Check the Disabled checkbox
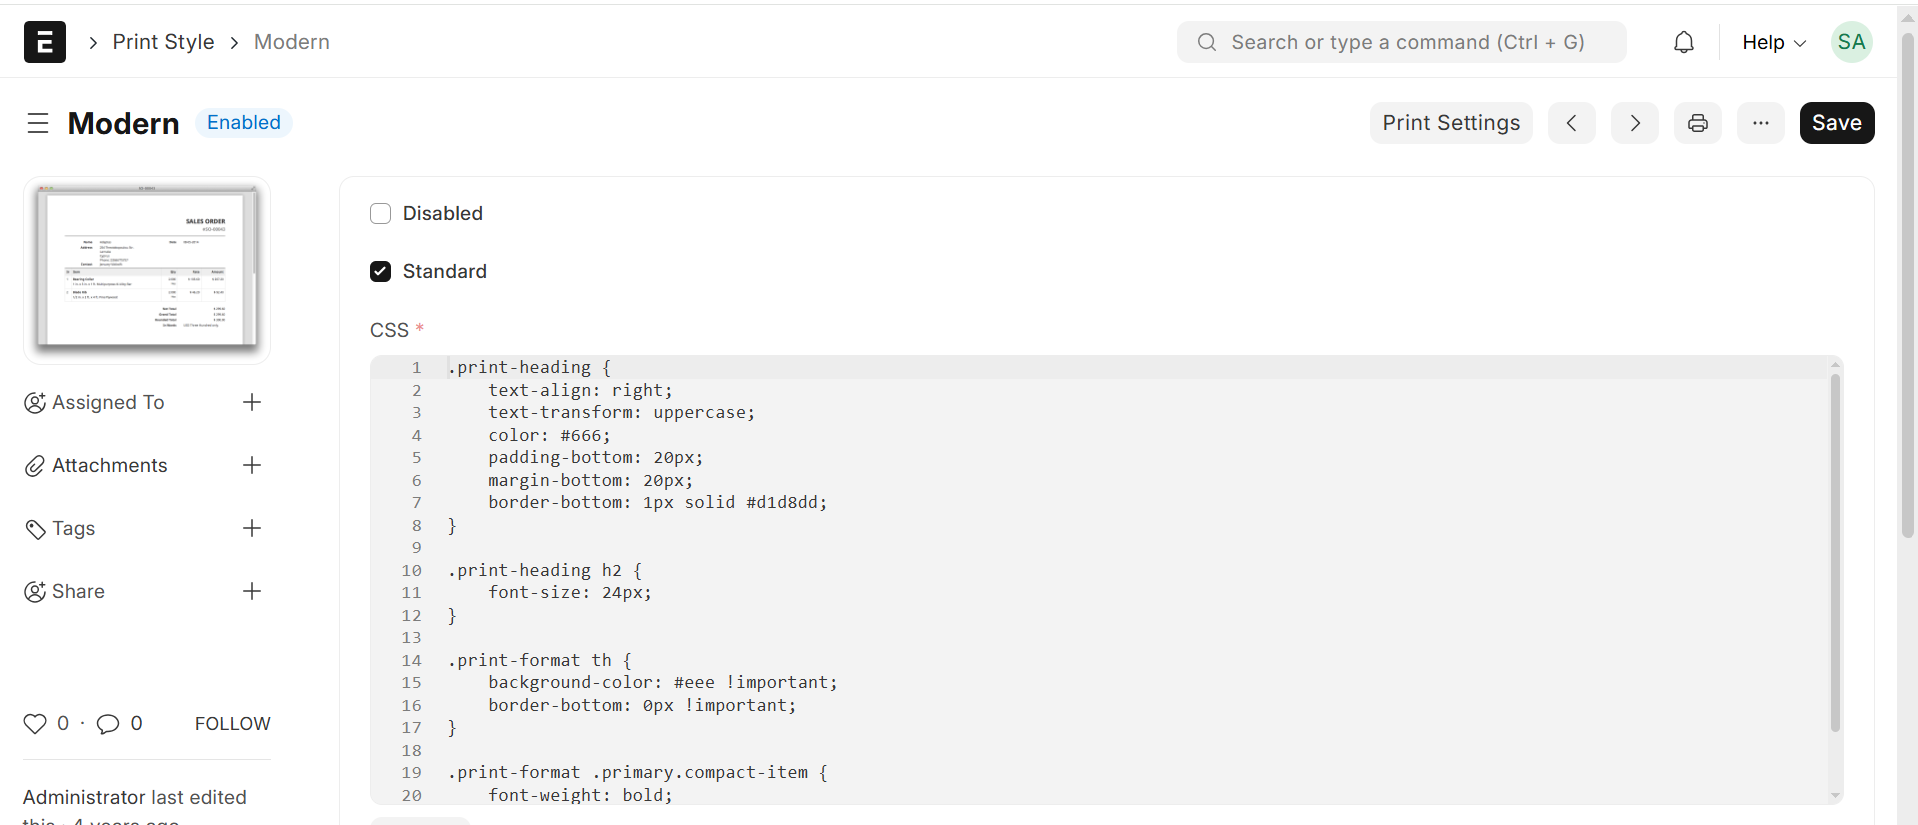 (x=381, y=213)
